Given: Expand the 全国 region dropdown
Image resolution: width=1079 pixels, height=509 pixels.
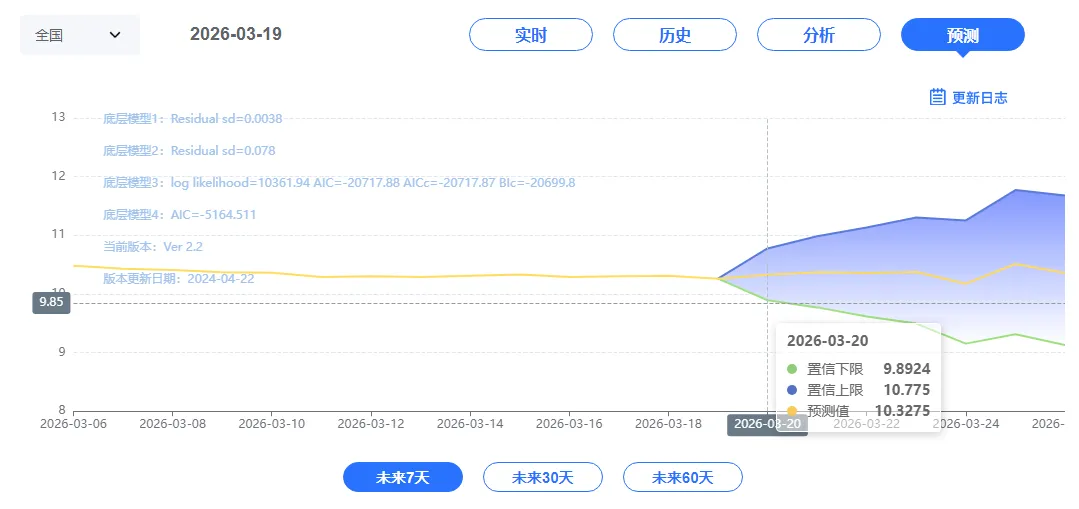Looking at the screenshot, I should click(80, 34).
